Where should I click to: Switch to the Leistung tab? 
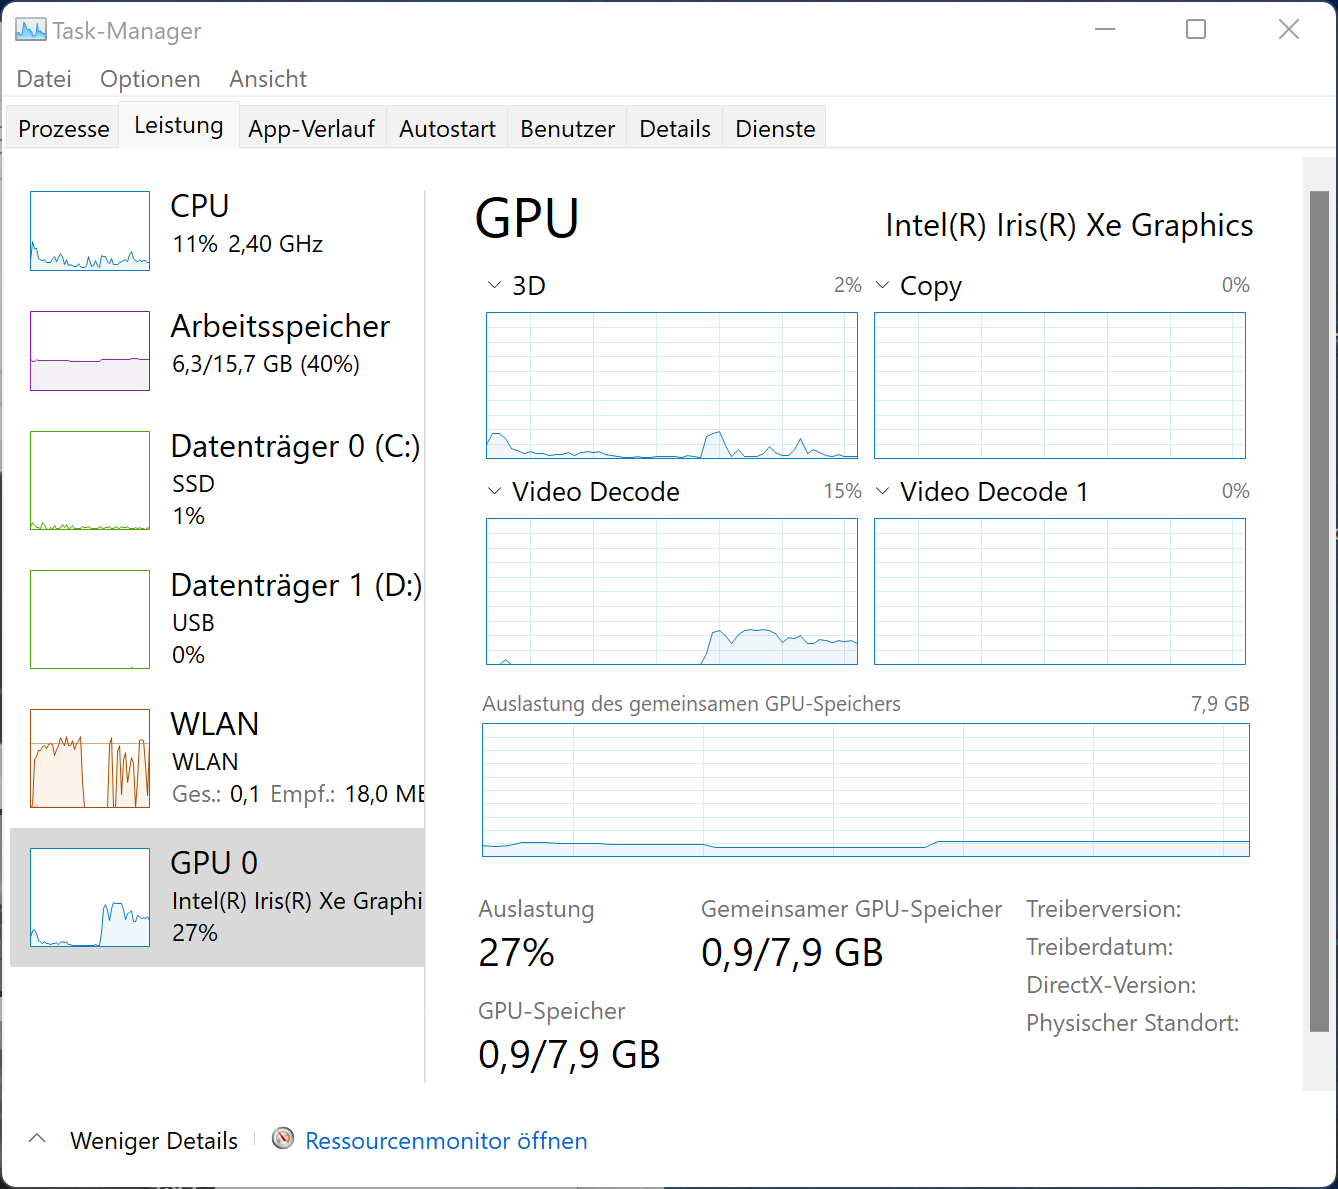[179, 125]
